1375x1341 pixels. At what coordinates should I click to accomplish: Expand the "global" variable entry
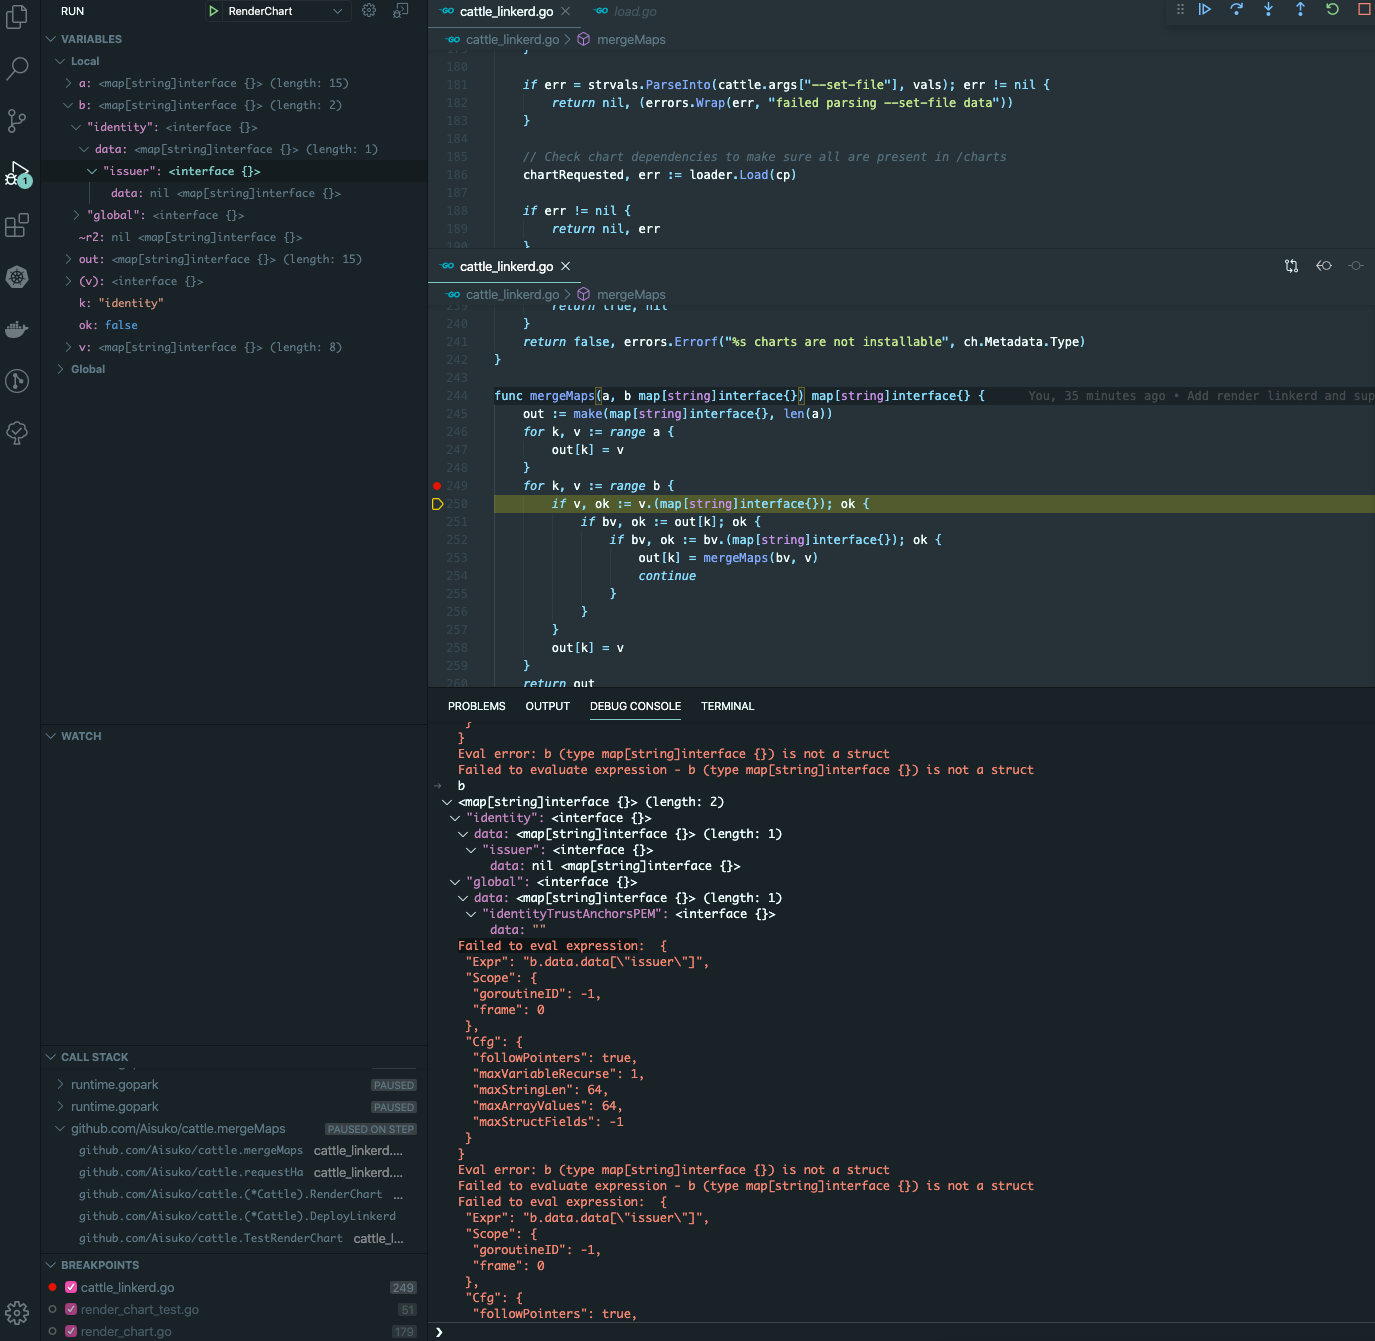pyautogui.click(x=76, y=214)
